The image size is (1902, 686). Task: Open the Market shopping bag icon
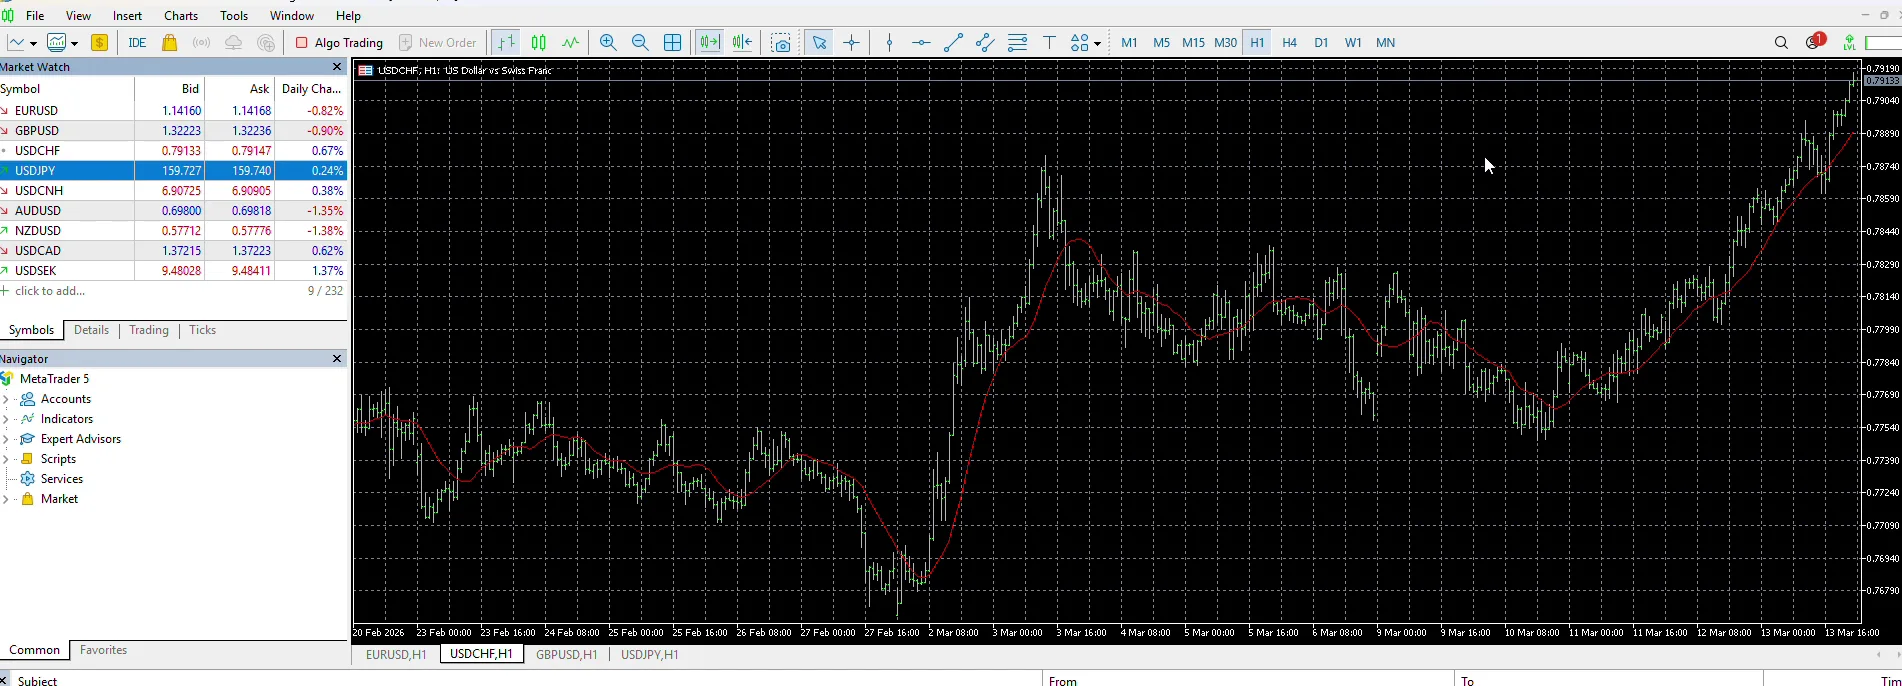click(170, 43)
